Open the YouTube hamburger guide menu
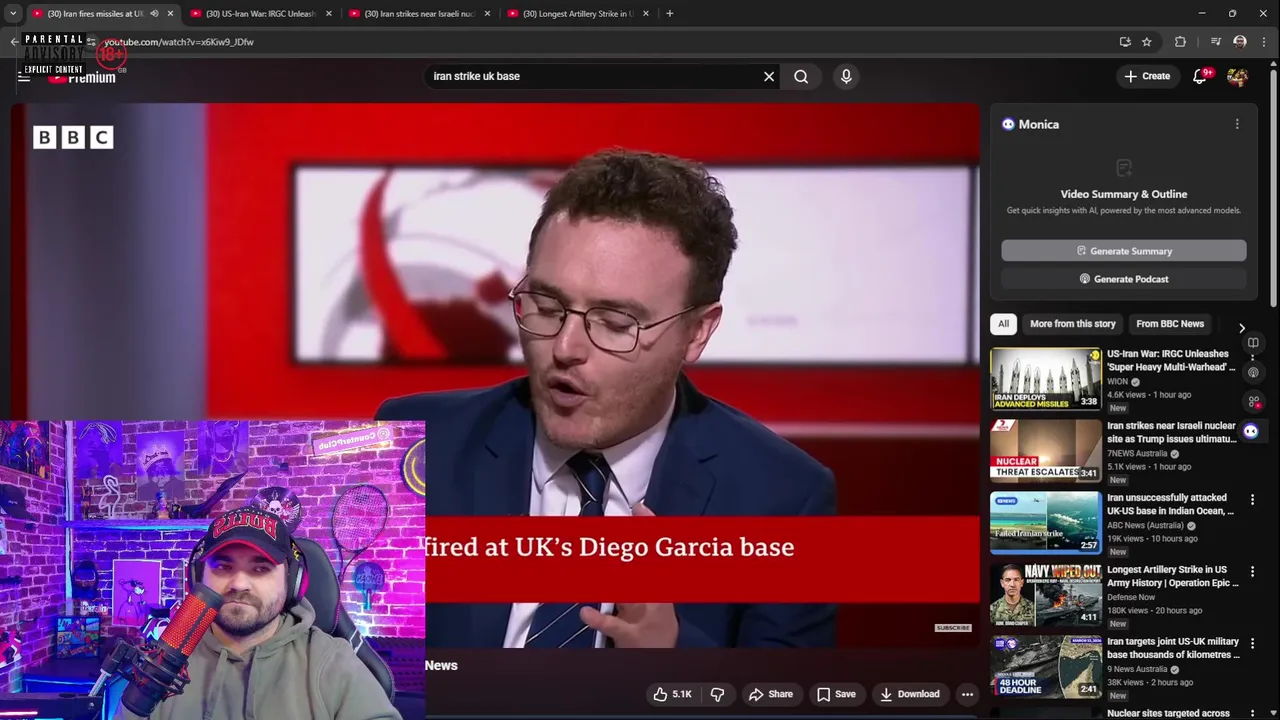Viewport: 1280px width, 720px height. coord(24,77)
